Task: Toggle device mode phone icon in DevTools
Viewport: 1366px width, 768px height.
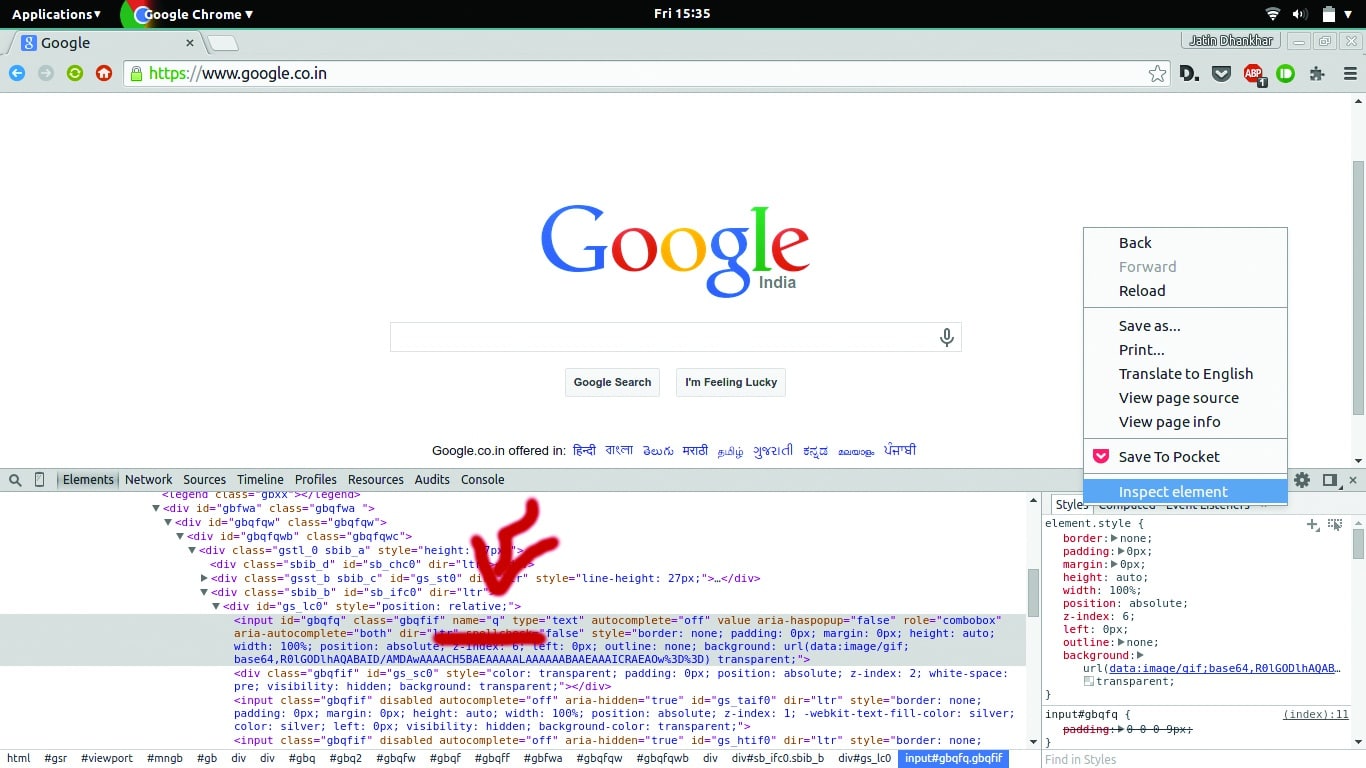Action: pyautogui.click(x=40, y=480)
